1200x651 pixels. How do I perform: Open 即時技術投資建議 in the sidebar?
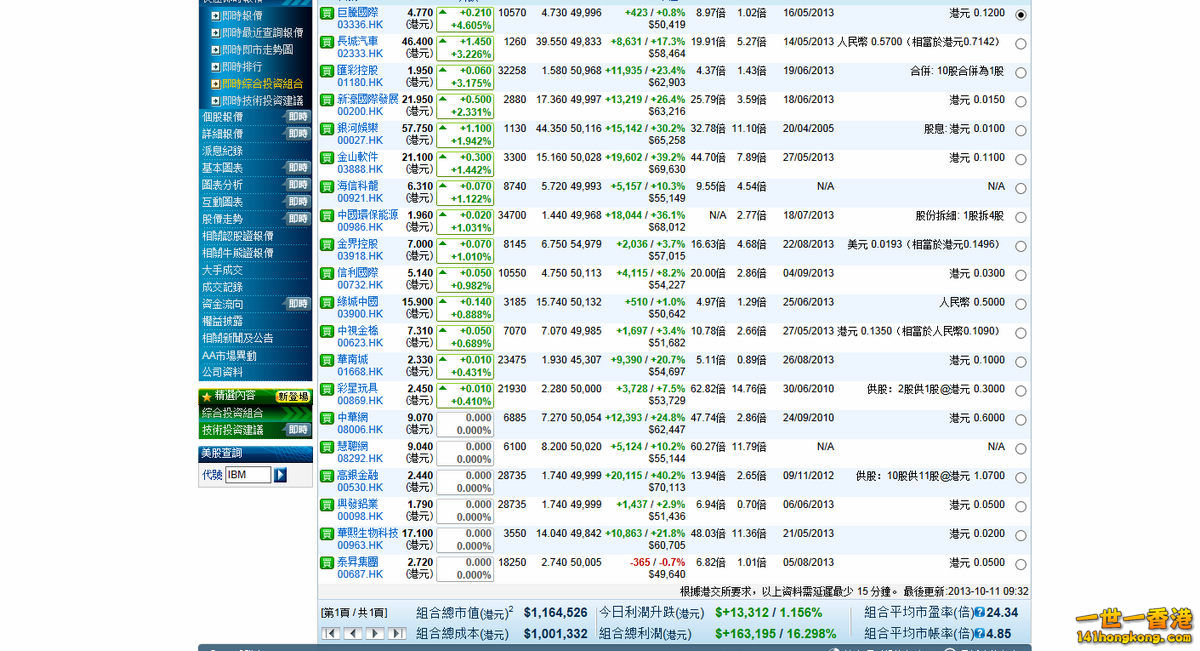[x=262, y=101]
